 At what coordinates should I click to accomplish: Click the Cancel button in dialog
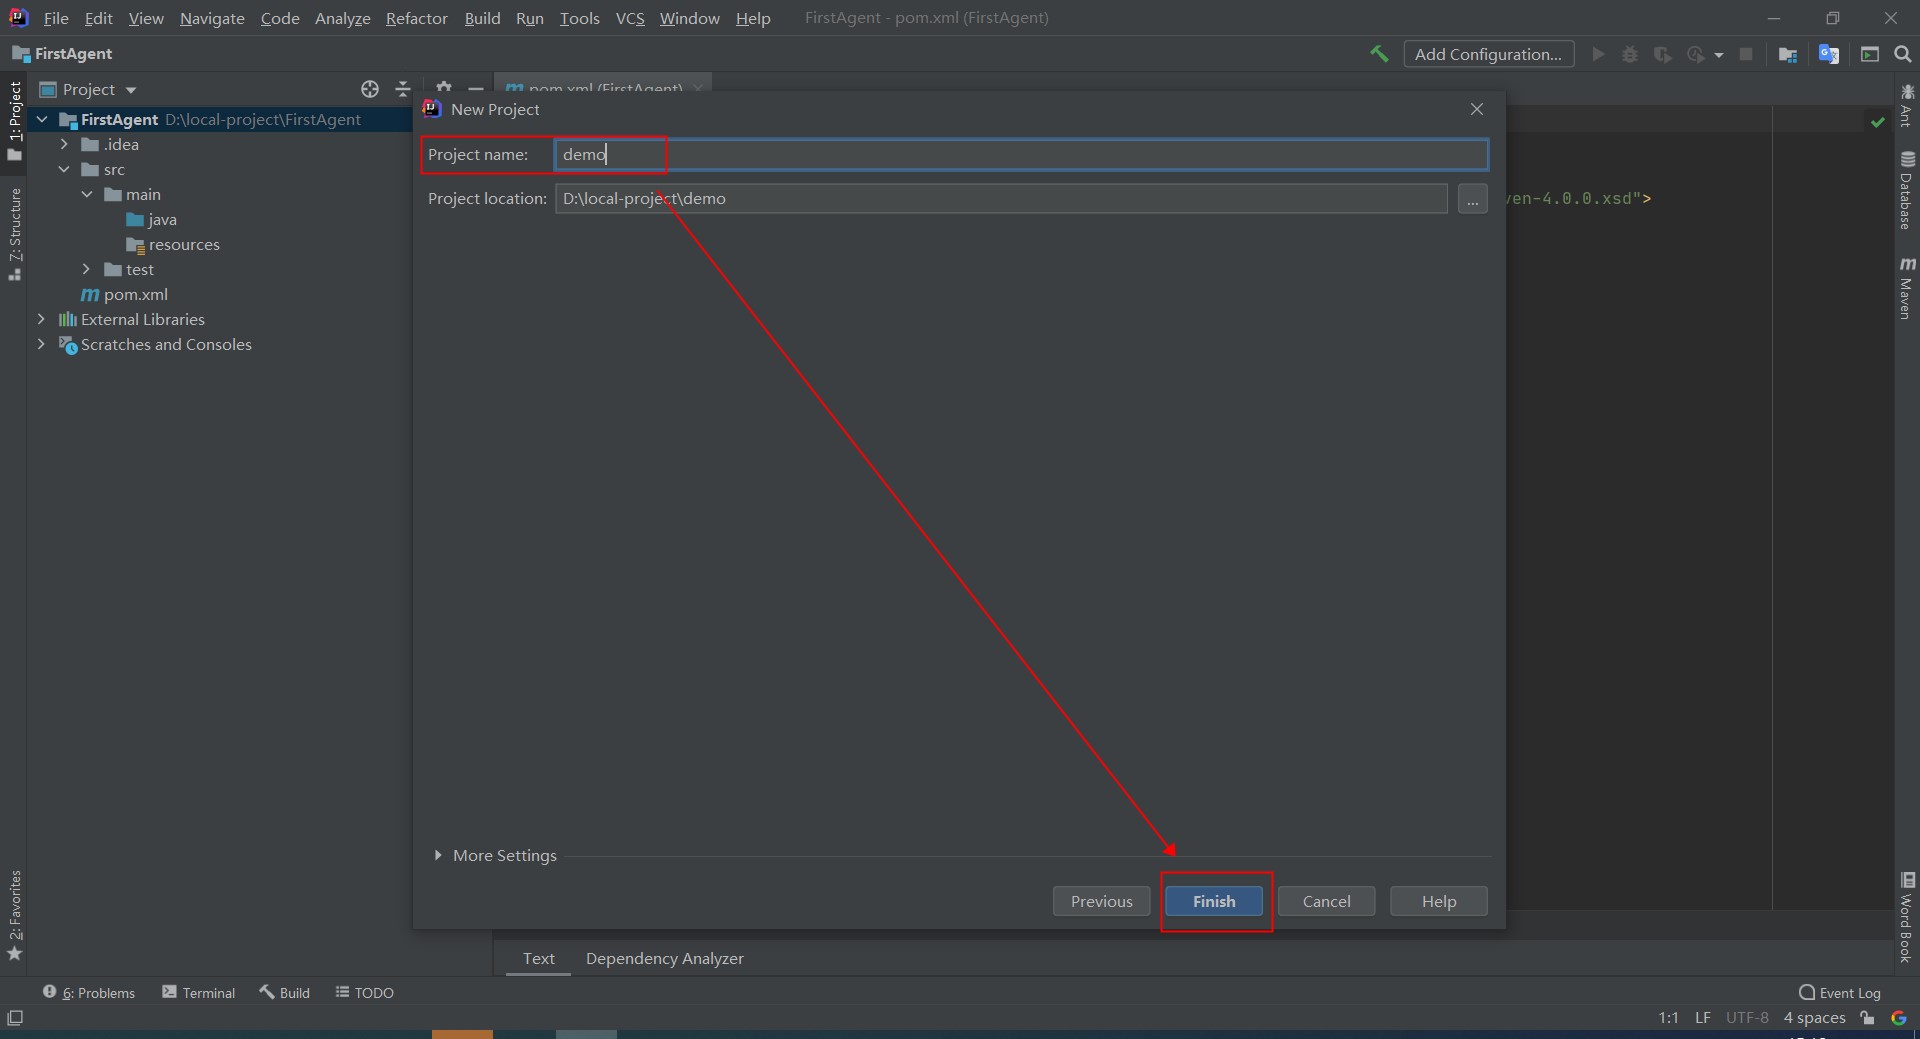(1327, 901)
